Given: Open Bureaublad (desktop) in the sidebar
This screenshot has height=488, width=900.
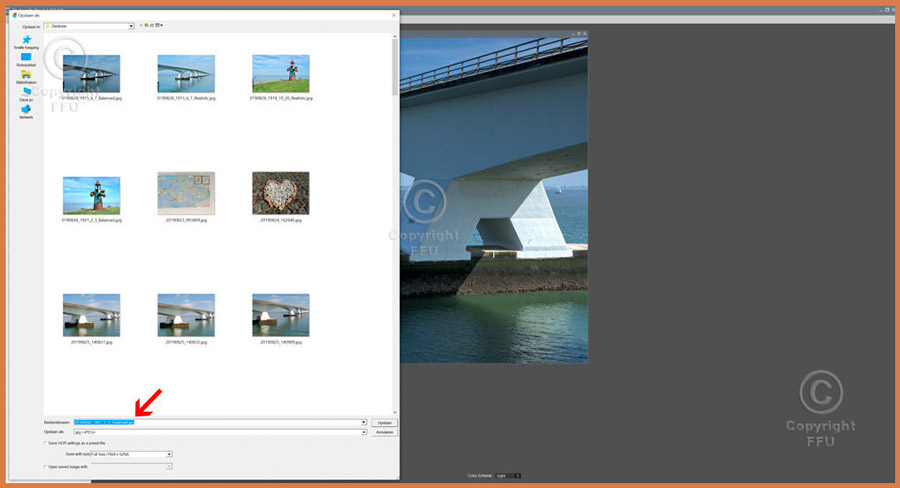Looking at the screenshot, I should coord(26,60).
